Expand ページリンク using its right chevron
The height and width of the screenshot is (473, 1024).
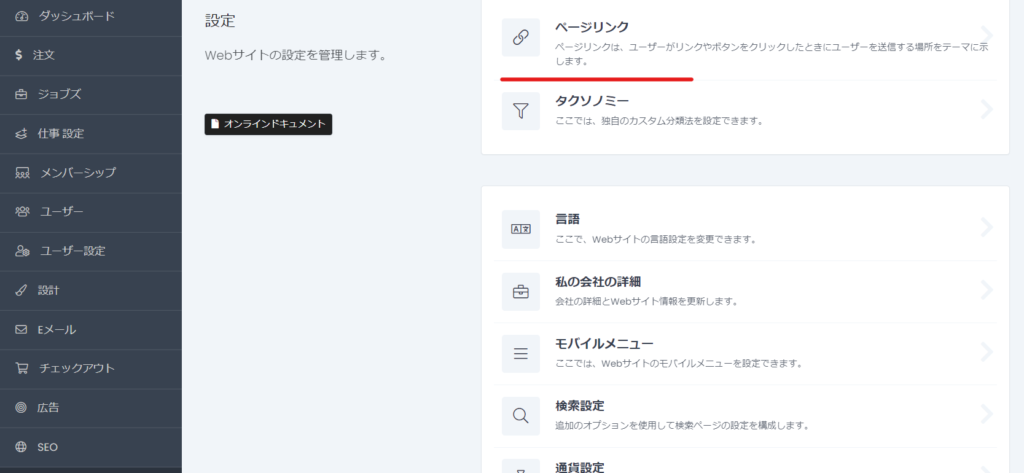(986, 38)
